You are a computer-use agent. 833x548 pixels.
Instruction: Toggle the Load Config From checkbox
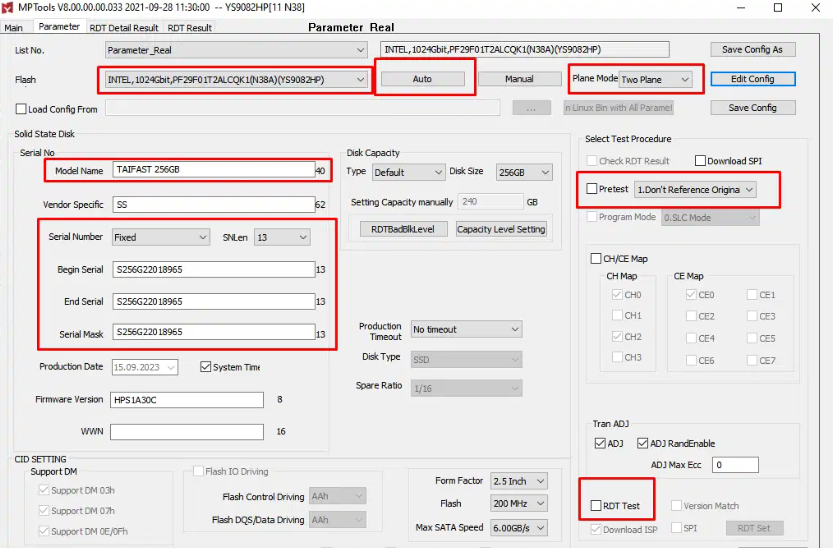coord(21,109)
